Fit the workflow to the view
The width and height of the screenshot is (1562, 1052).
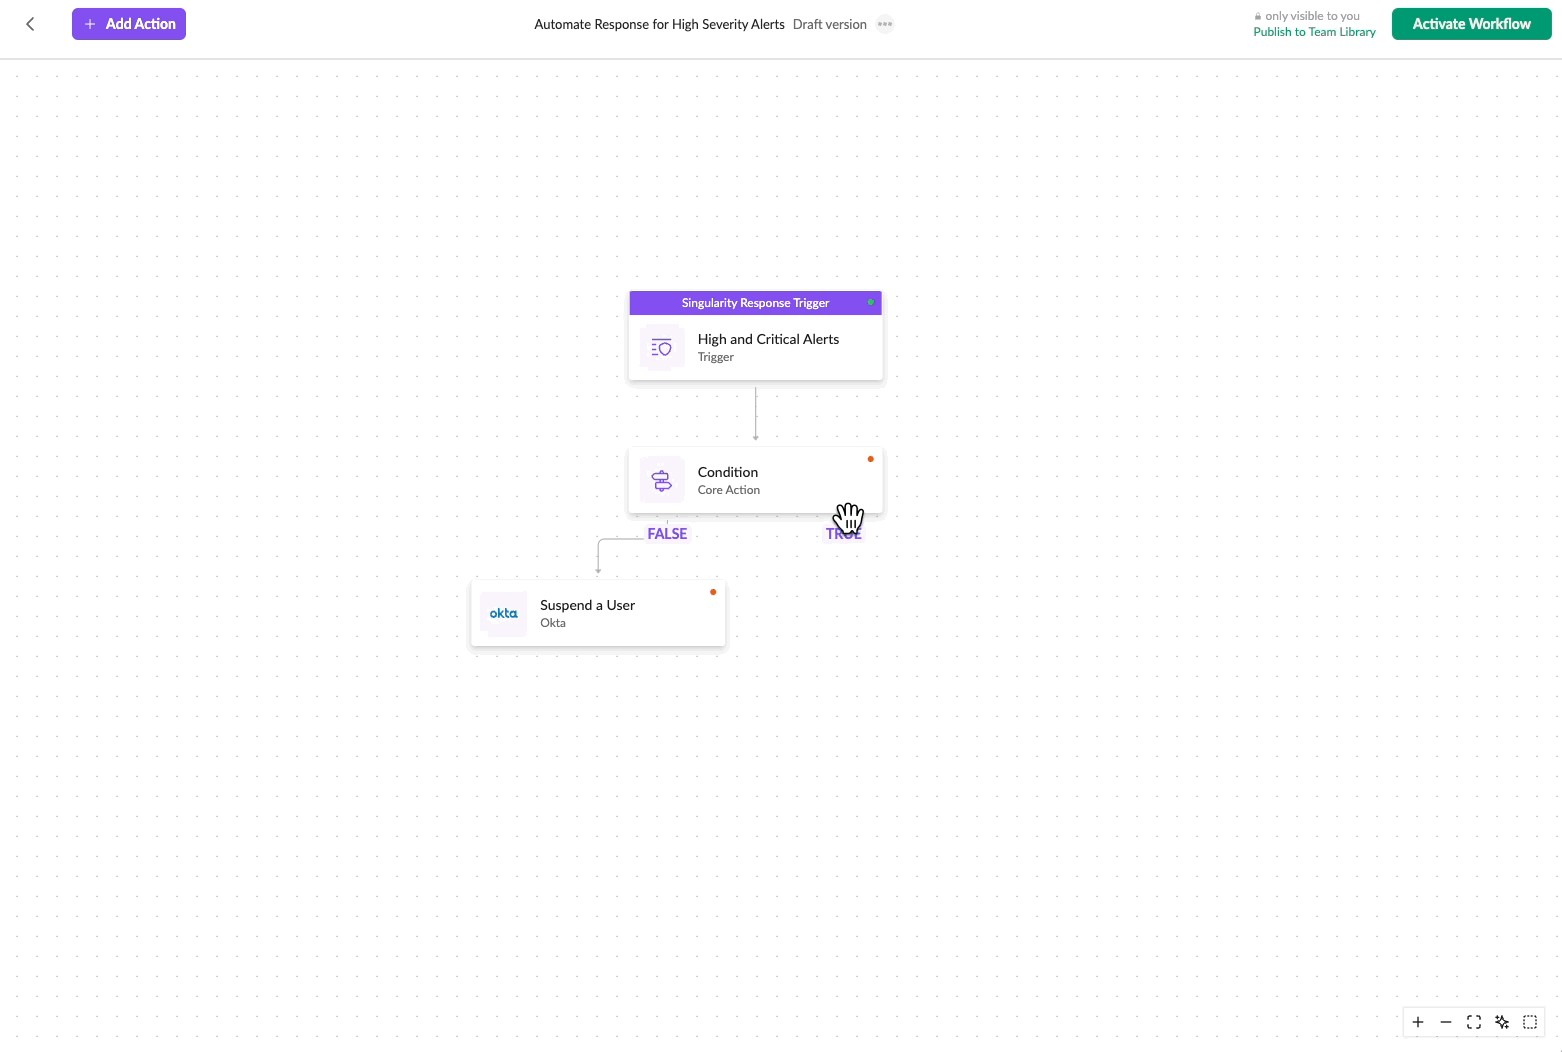point(1474,1022)
